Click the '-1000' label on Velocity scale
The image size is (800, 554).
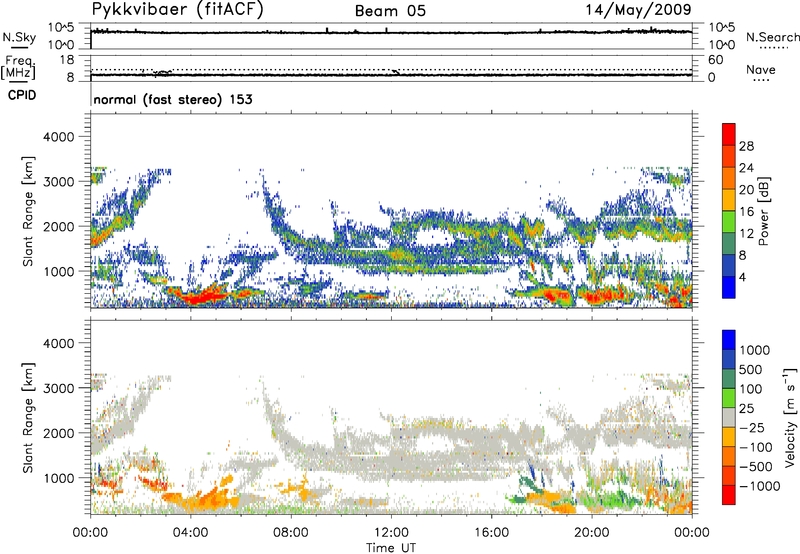[x=759, y=486]
